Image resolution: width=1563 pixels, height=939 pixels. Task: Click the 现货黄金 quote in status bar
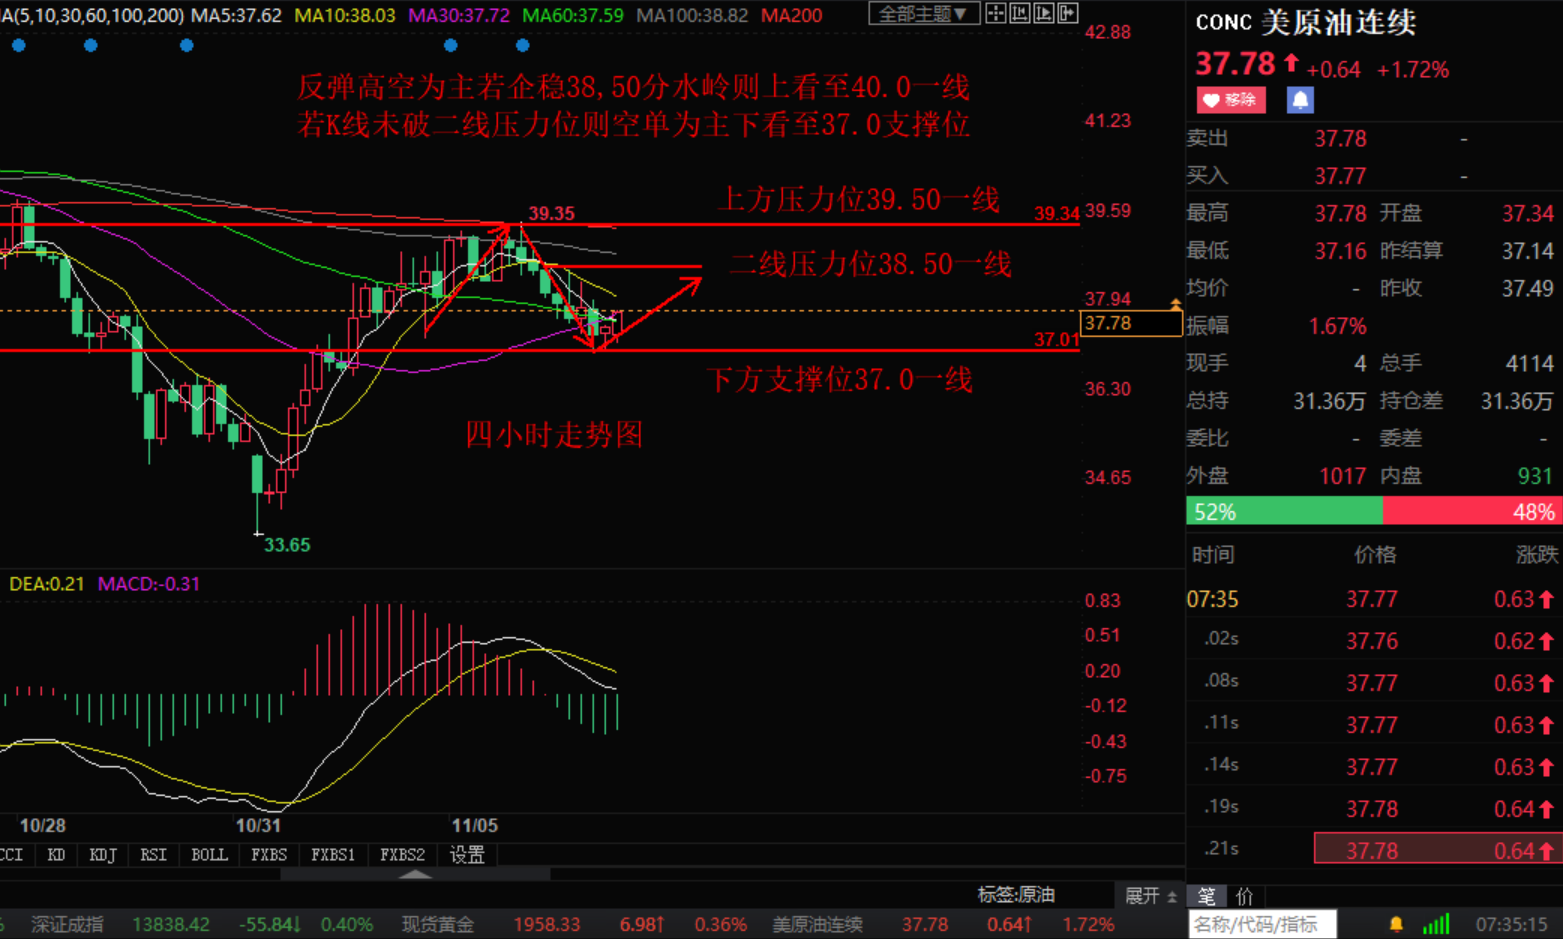438,924
